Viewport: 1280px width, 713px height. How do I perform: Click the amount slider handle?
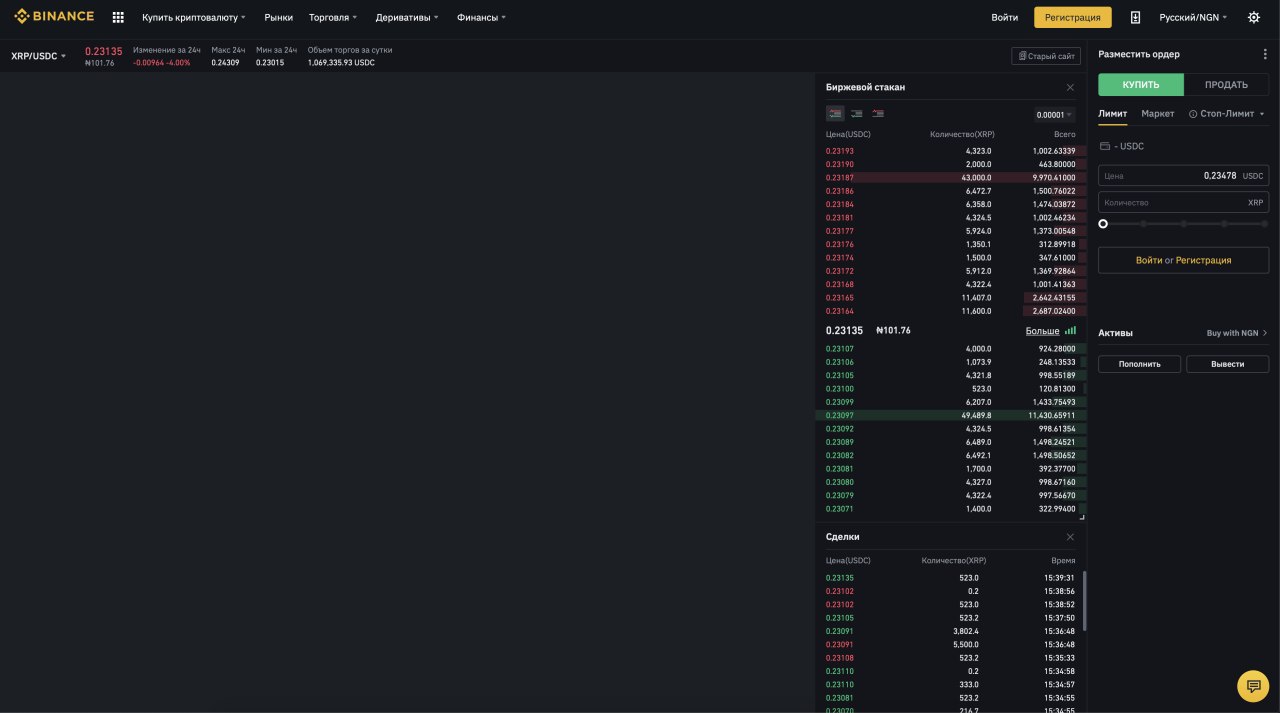click(x=1103, y=224)
